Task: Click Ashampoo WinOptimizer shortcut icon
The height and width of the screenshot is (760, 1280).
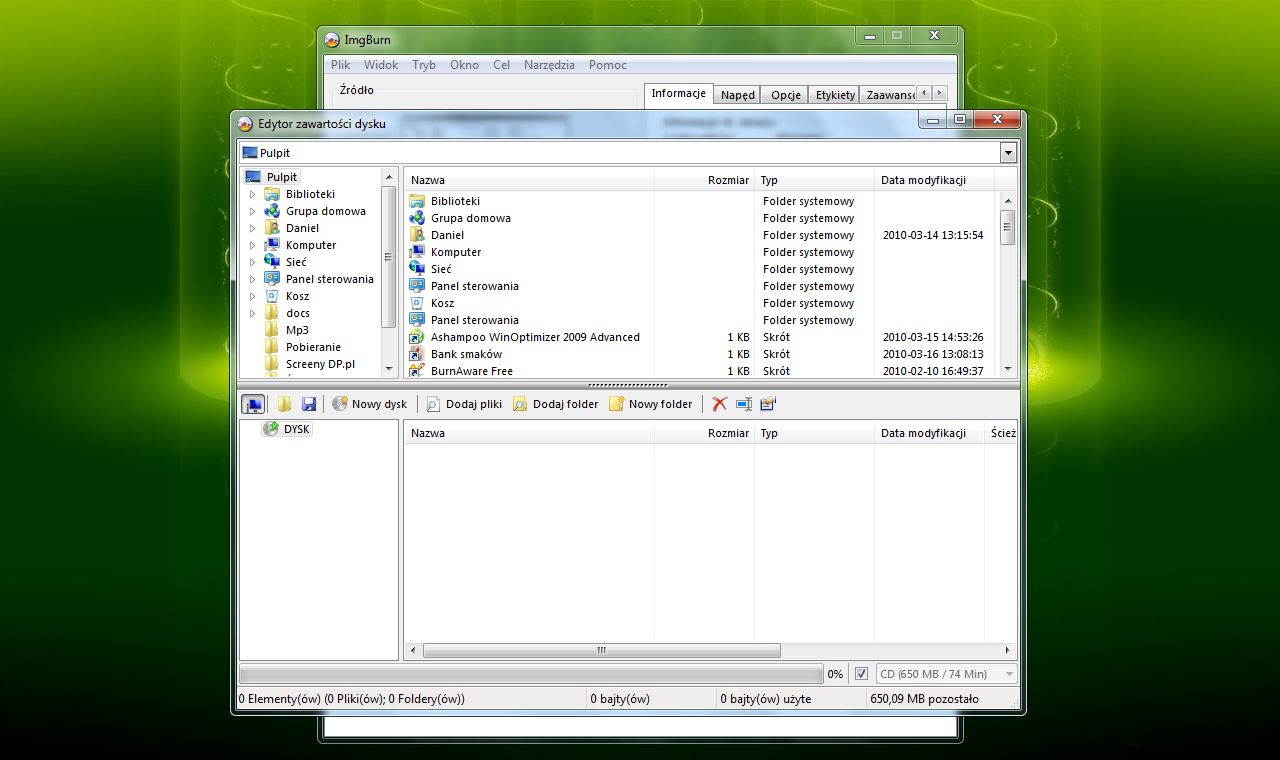Action: [417, 337]
